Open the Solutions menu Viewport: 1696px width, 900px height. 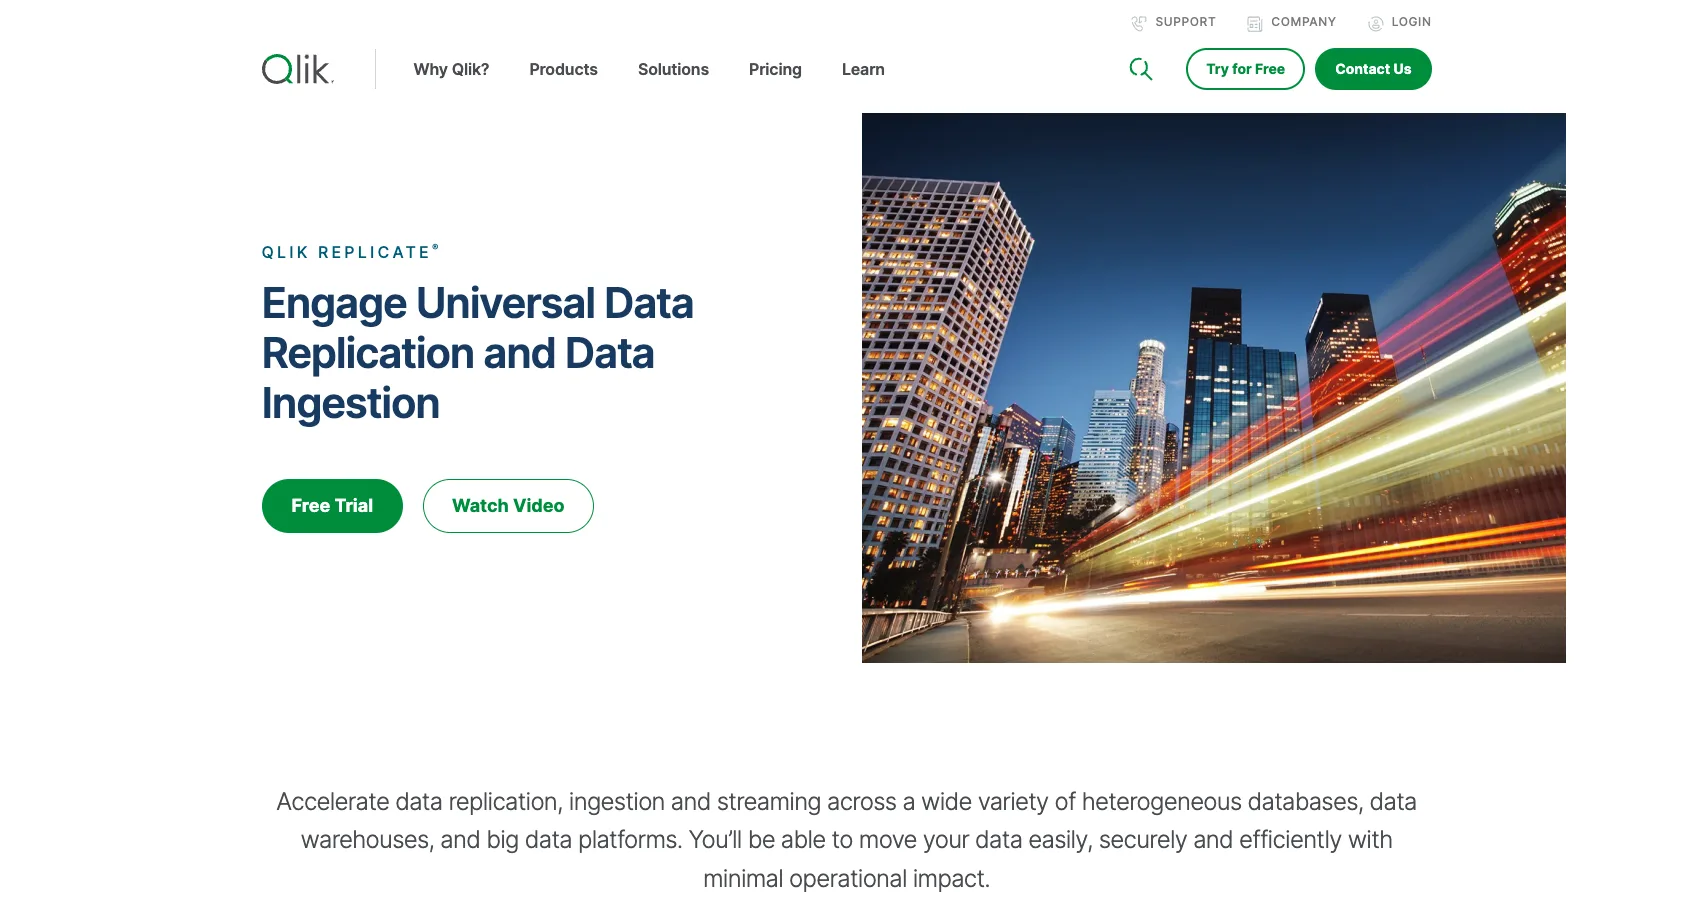(x=673, y=69)
